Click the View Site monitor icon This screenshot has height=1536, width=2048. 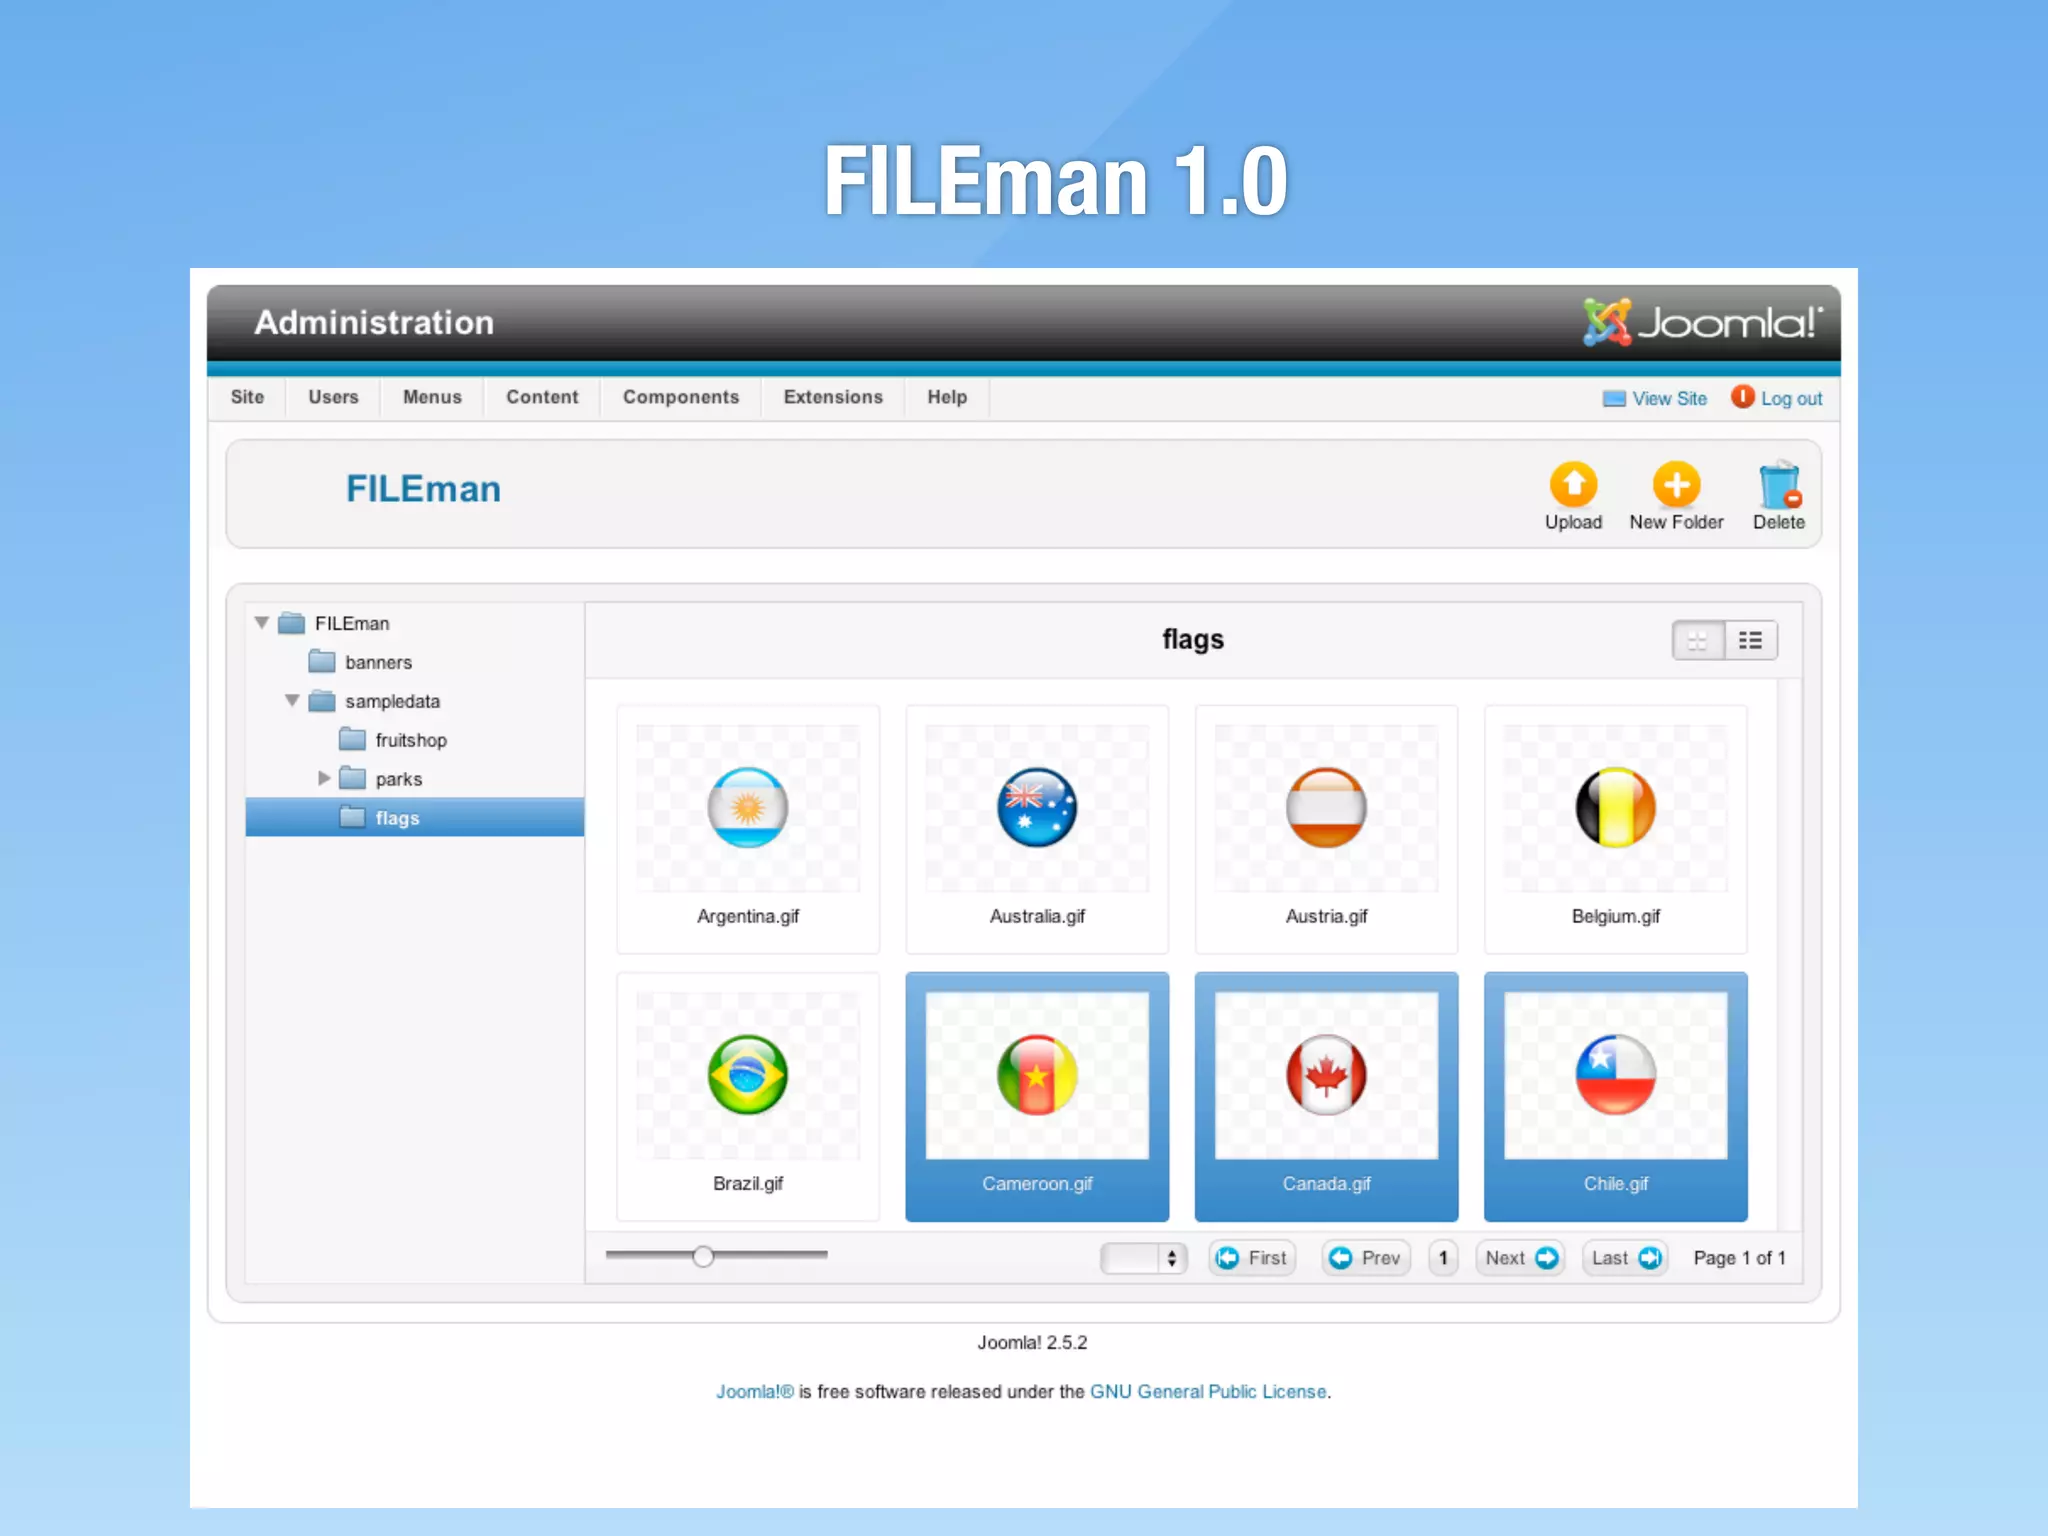1614,398
